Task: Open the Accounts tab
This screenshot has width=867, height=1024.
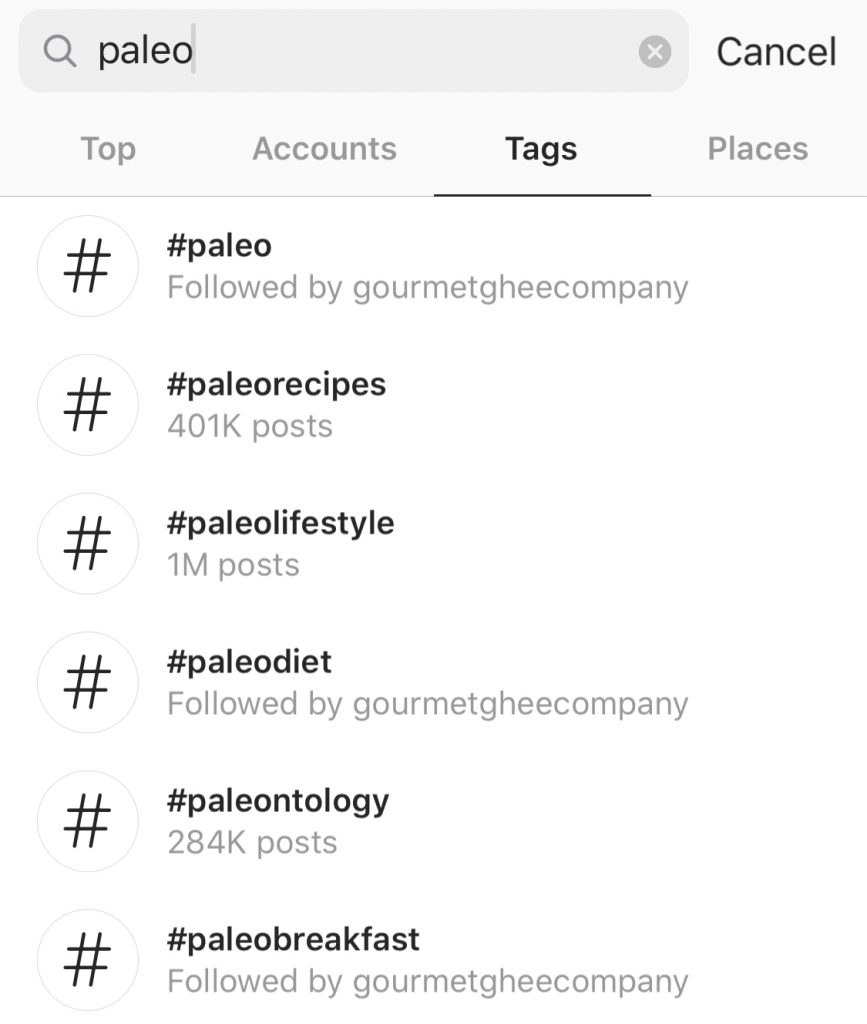Action: (x=324, y=148)
